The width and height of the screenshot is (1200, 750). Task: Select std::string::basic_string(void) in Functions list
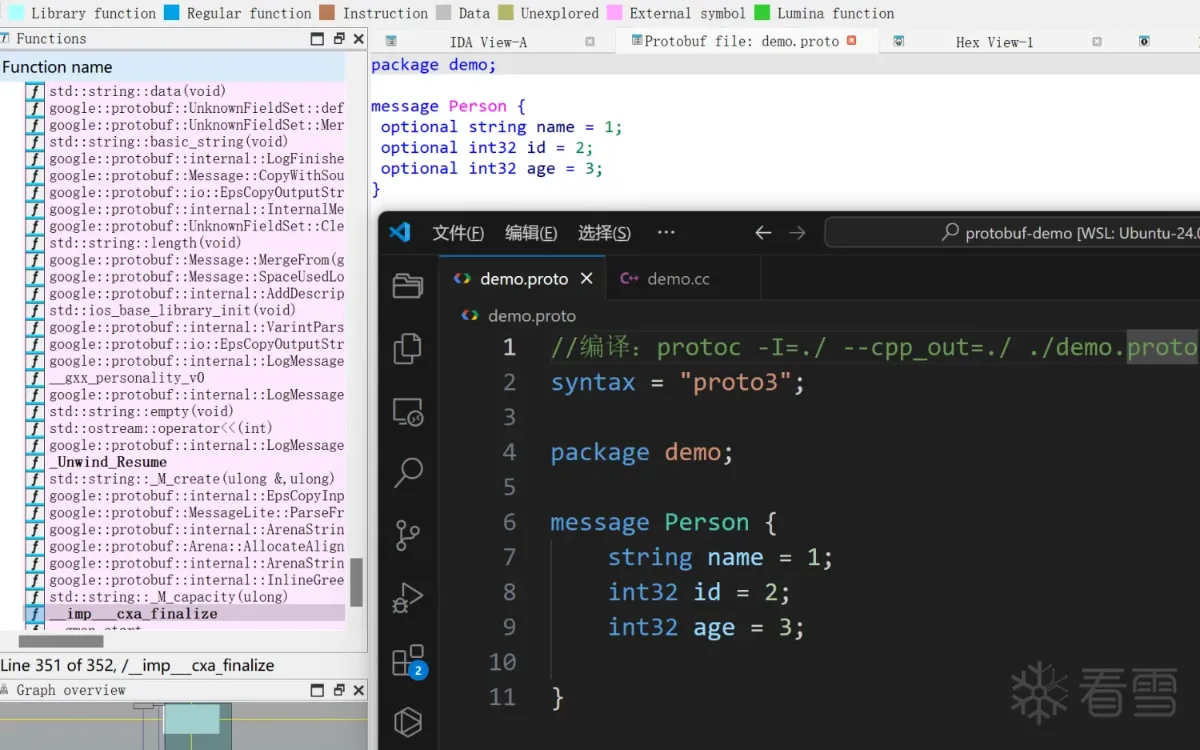185,142
